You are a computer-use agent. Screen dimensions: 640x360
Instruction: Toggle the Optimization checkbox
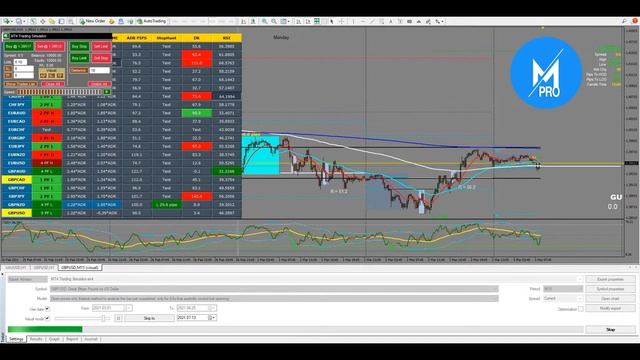pos(580,309)
